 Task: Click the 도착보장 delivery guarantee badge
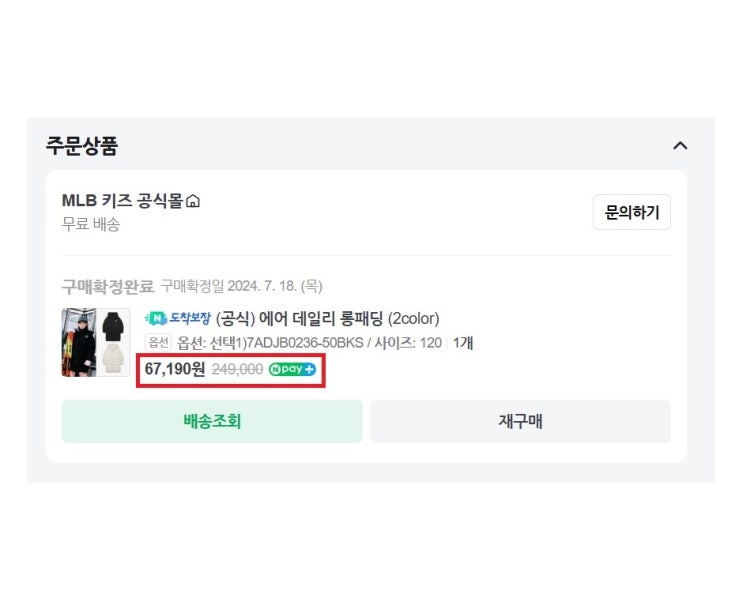click(177, 319)
